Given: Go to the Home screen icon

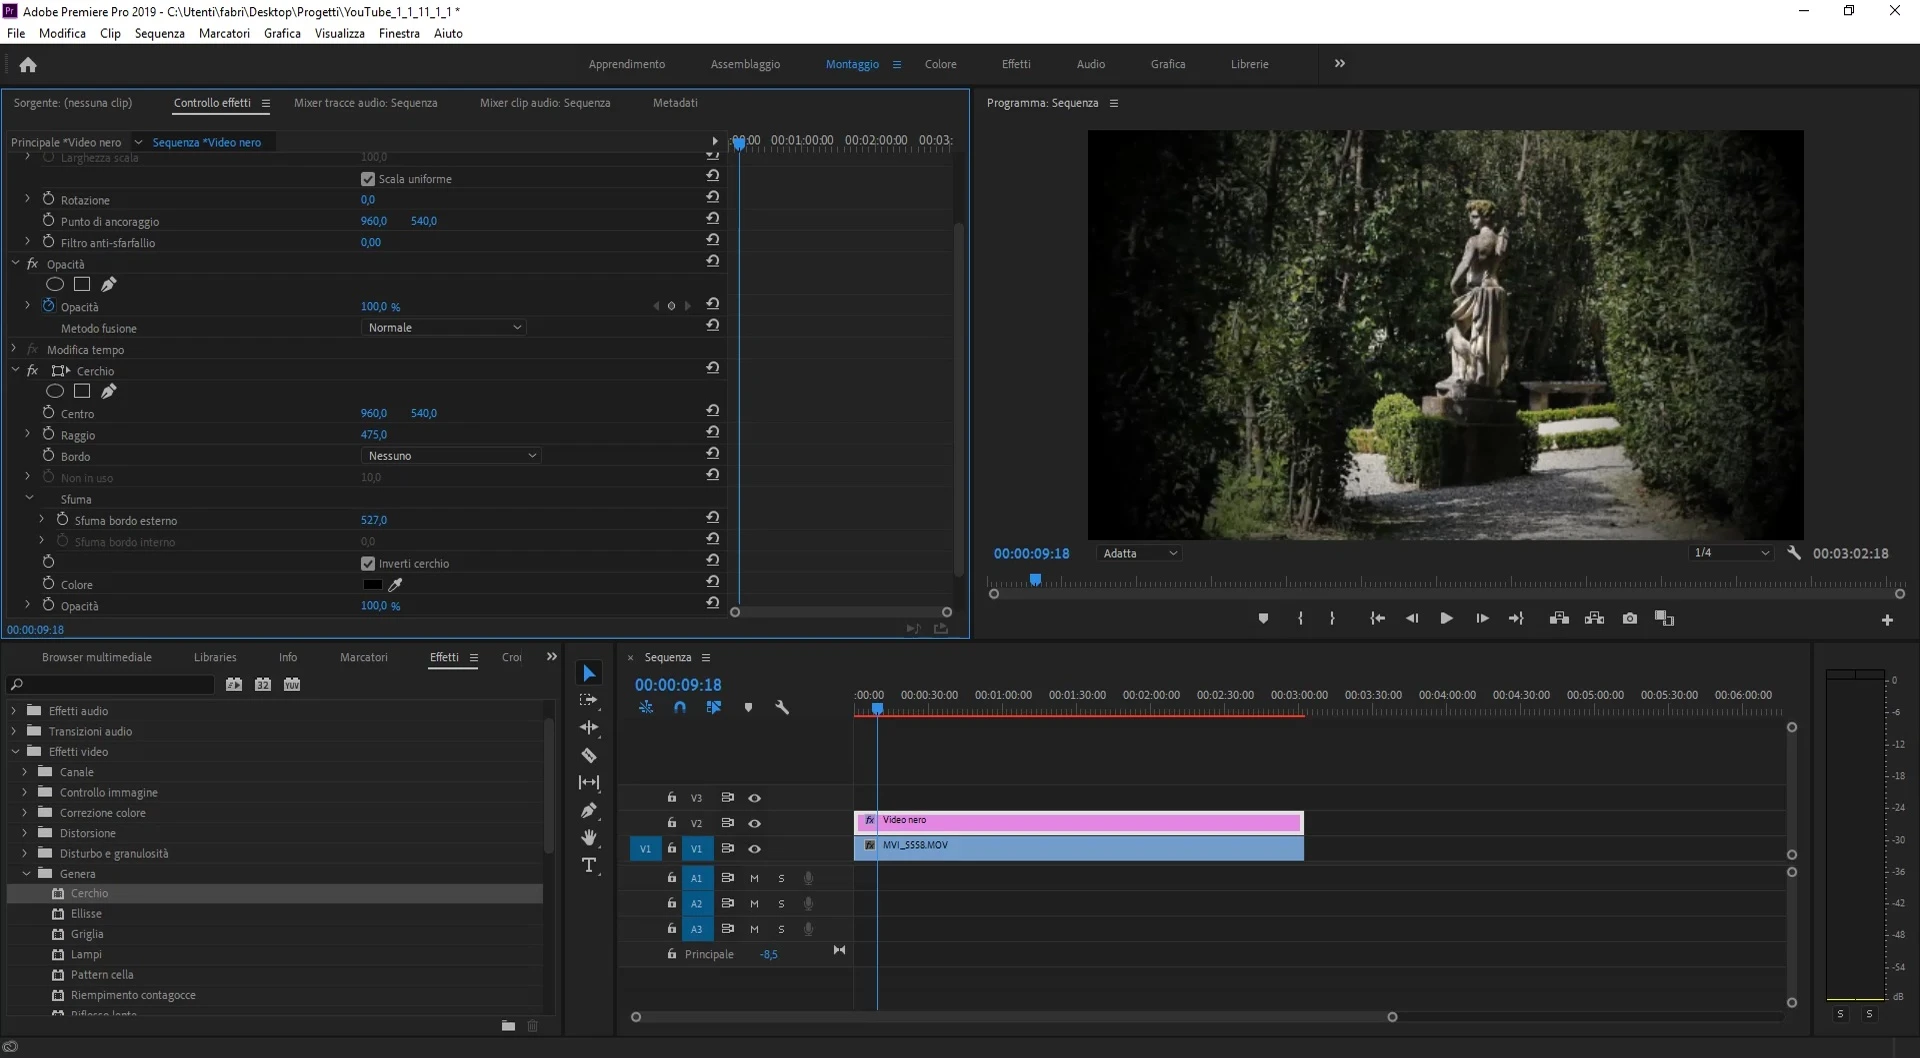Looking at the screenshot, I should (x=28, y=65).
